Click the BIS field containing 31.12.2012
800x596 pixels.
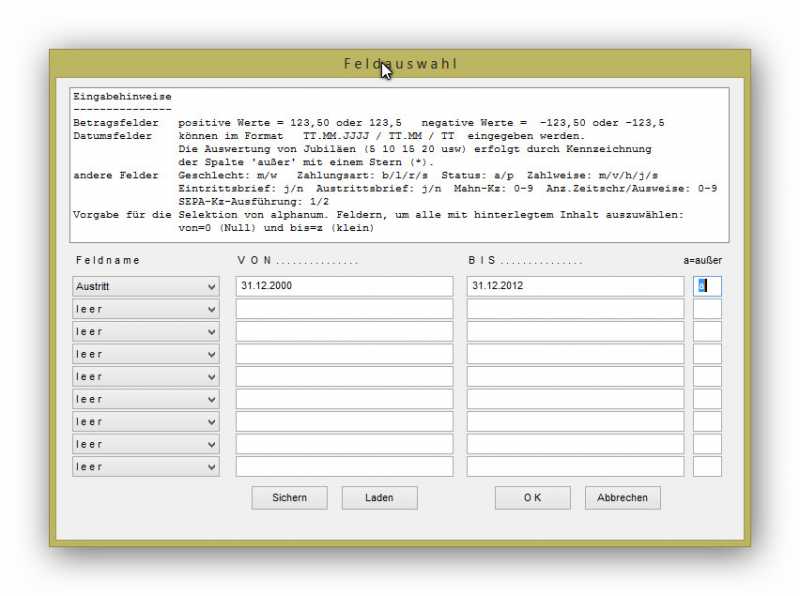(x=575, y=286)
